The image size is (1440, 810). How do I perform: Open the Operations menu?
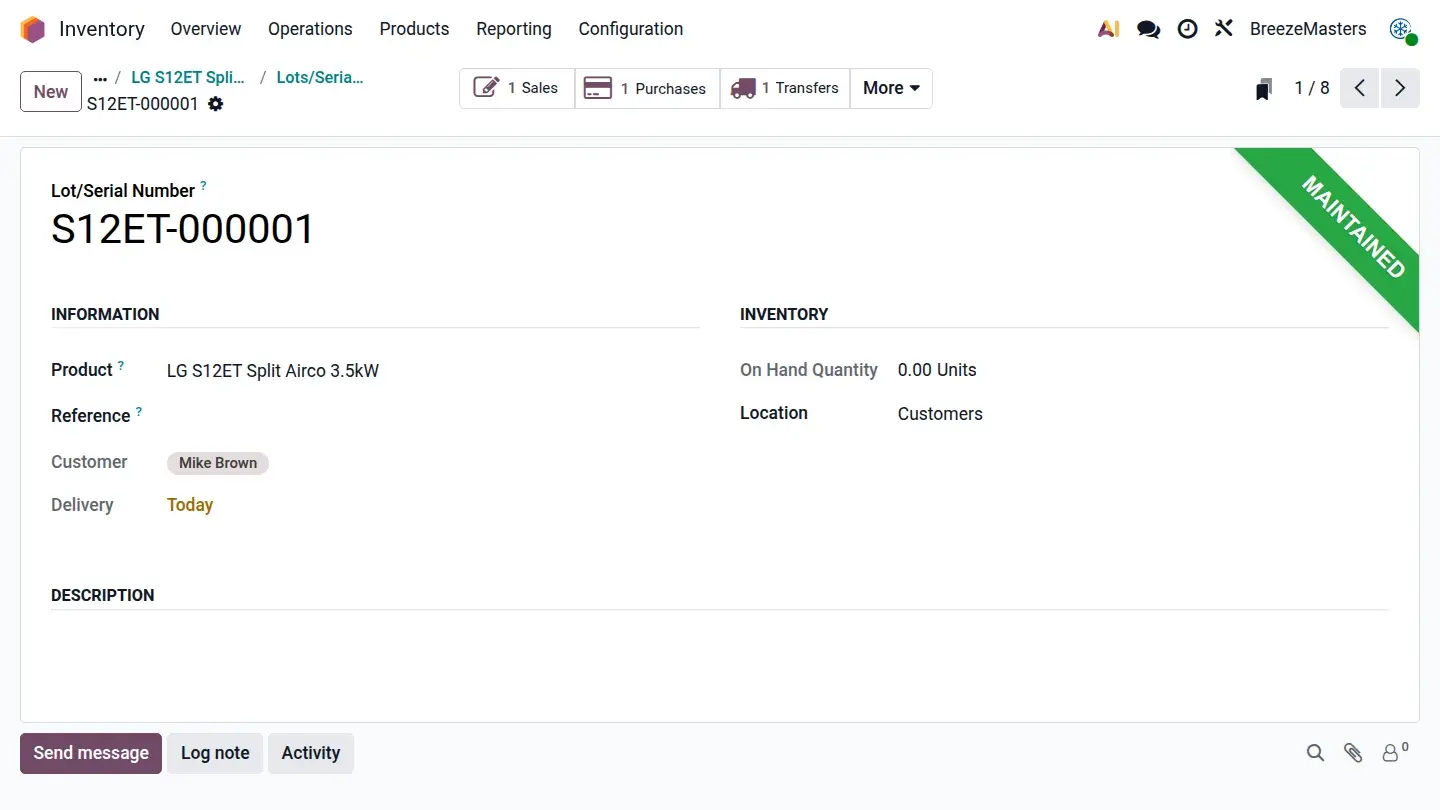pos(310,29)
